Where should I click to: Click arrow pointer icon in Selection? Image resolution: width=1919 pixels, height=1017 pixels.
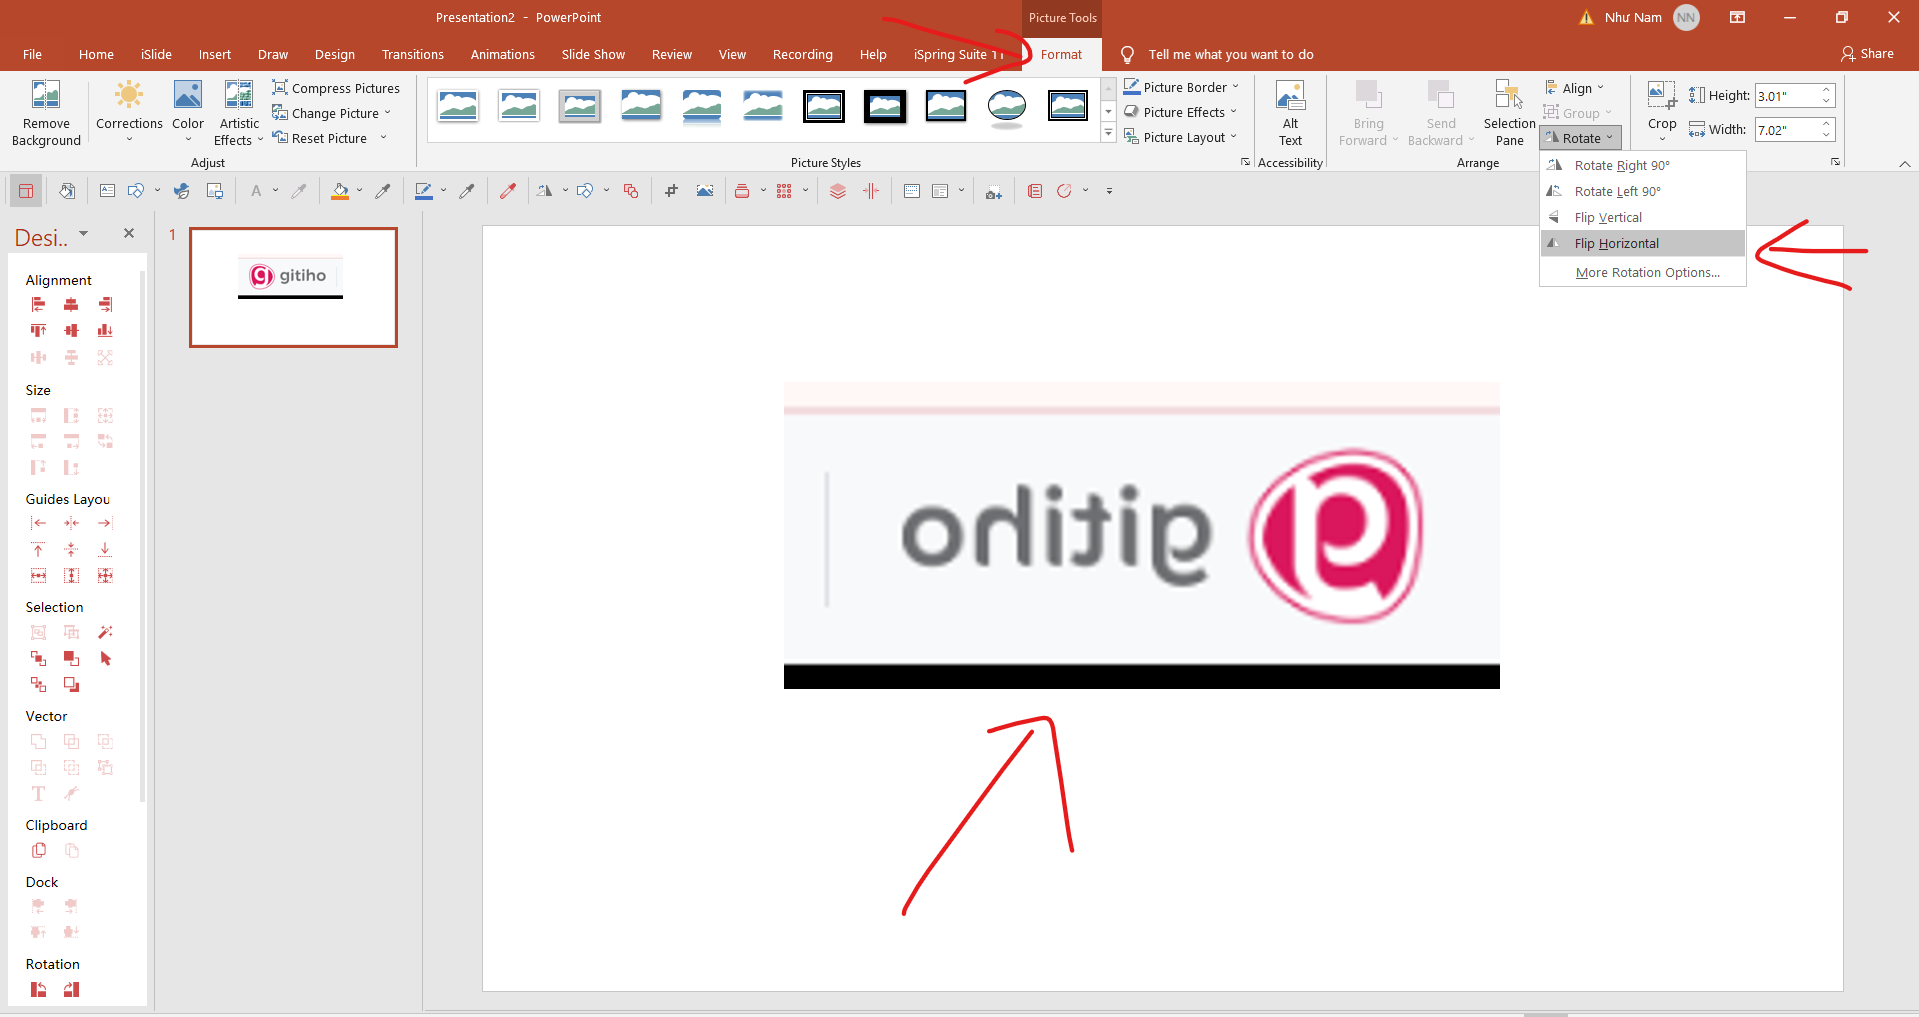pyautogui.click(x=105, y=658)
